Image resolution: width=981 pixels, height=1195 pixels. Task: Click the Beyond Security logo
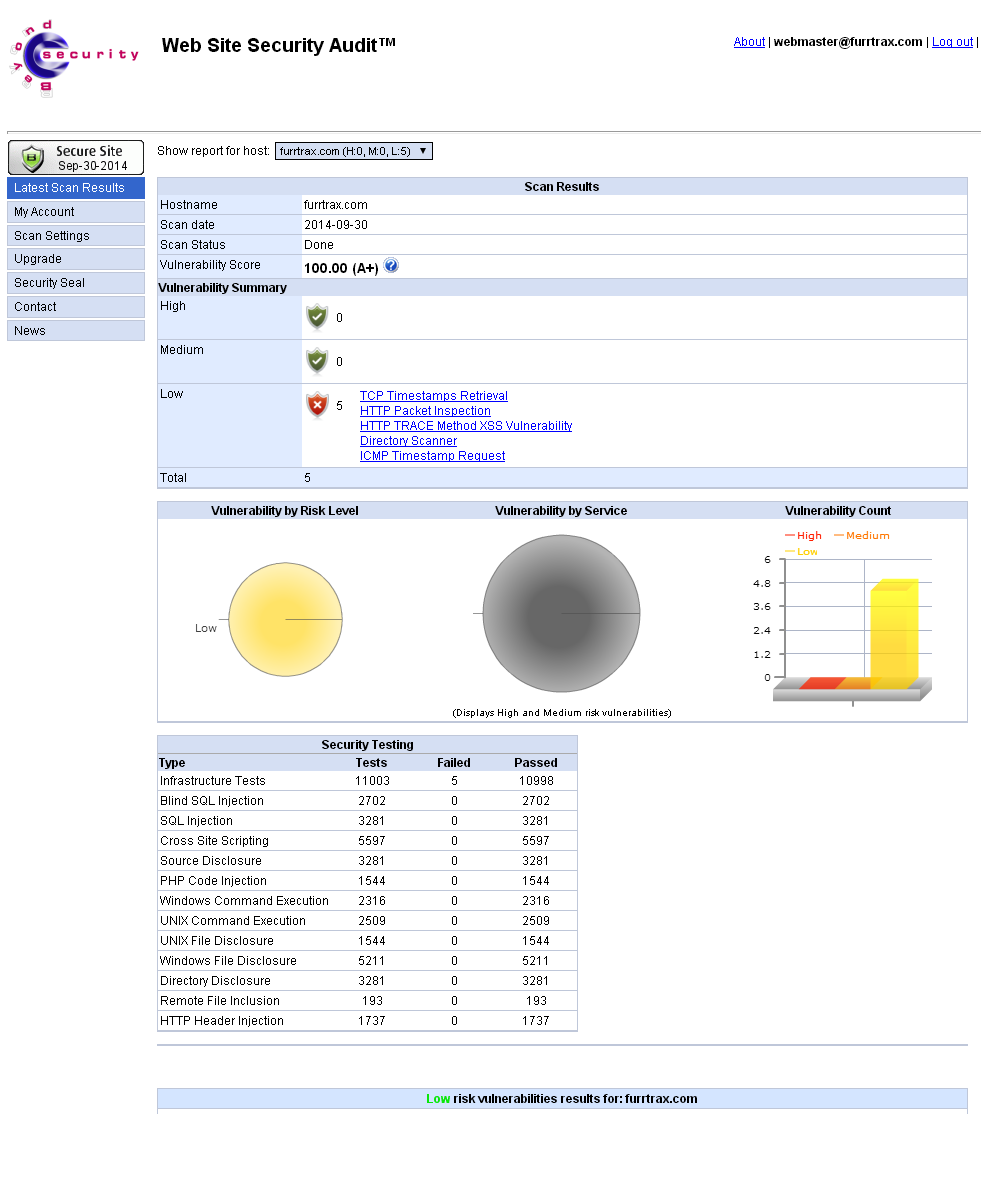(x=72, y=57)
